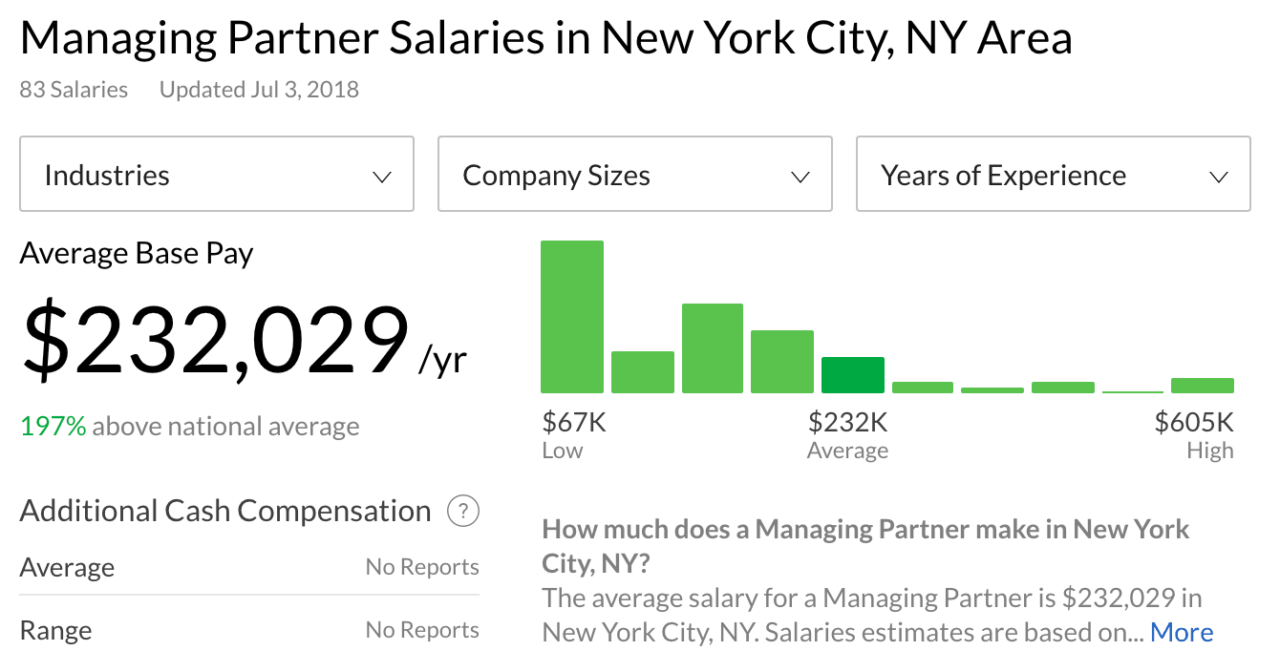Open the Years of Experience filter dropdown
The height and width of the screenshot is (672, 1280).
click(1053, 174)
